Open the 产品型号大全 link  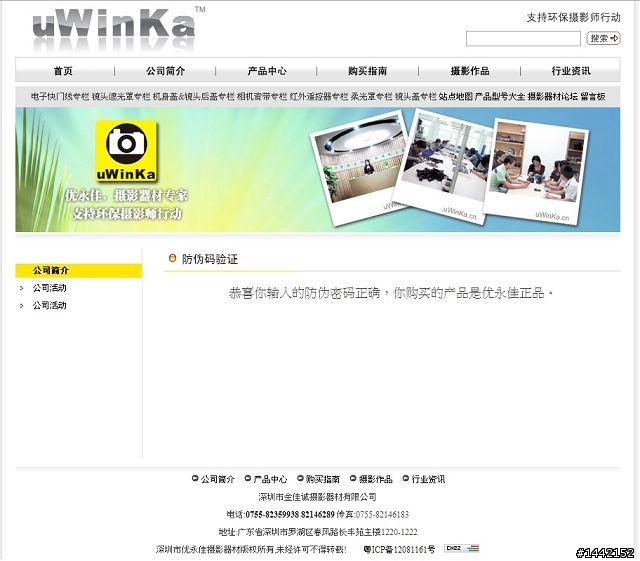point(500,96)
